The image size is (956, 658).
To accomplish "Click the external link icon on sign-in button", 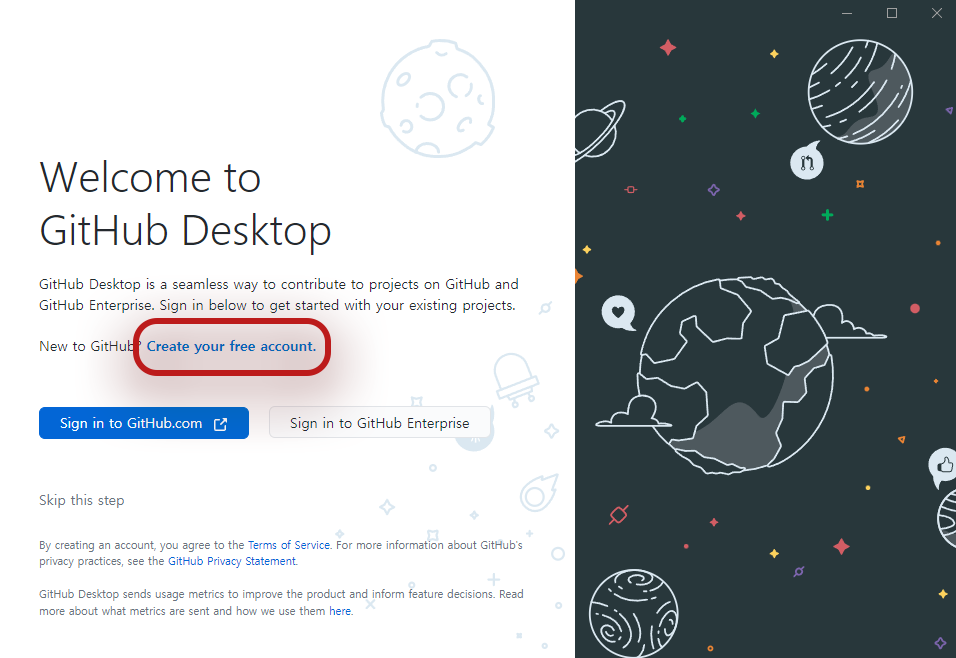I will point(221,424).
